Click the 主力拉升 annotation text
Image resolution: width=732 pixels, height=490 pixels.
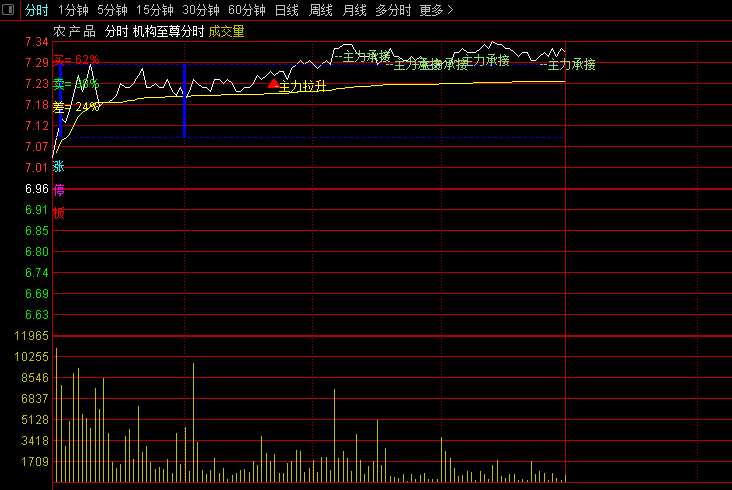303,86
